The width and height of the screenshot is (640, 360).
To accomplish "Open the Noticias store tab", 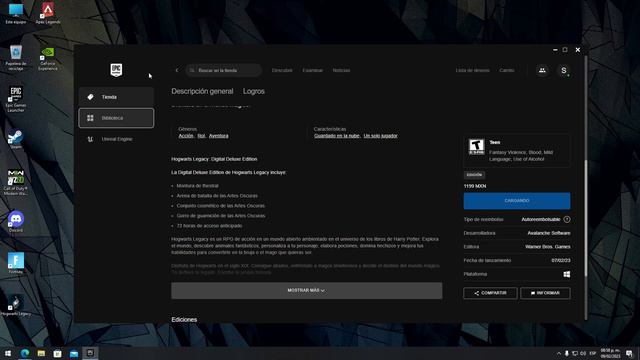I will click(341, 70).
